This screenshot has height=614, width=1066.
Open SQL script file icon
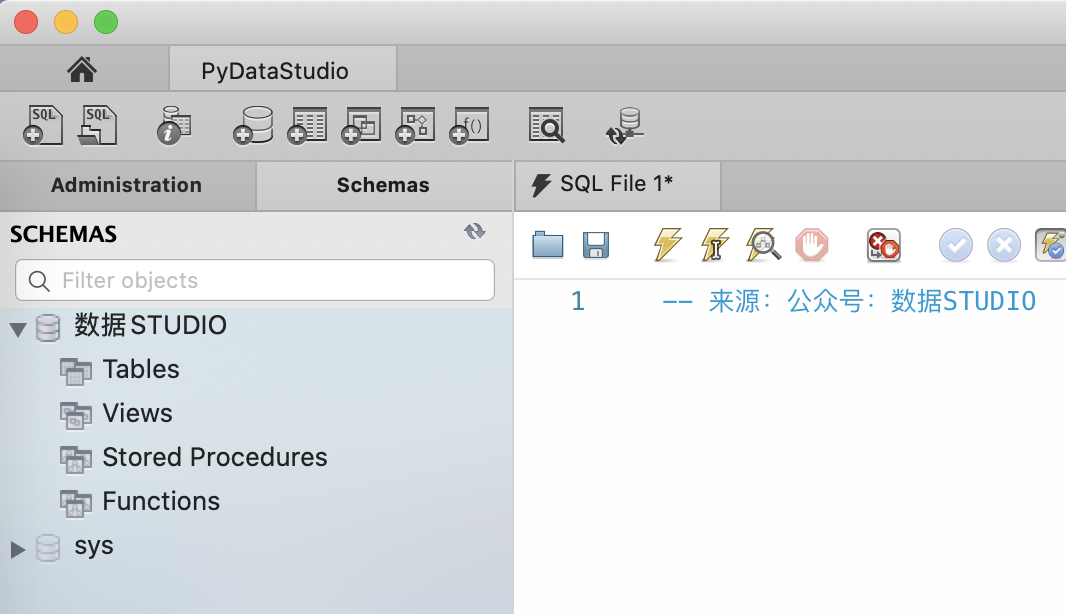coord(98,126)
